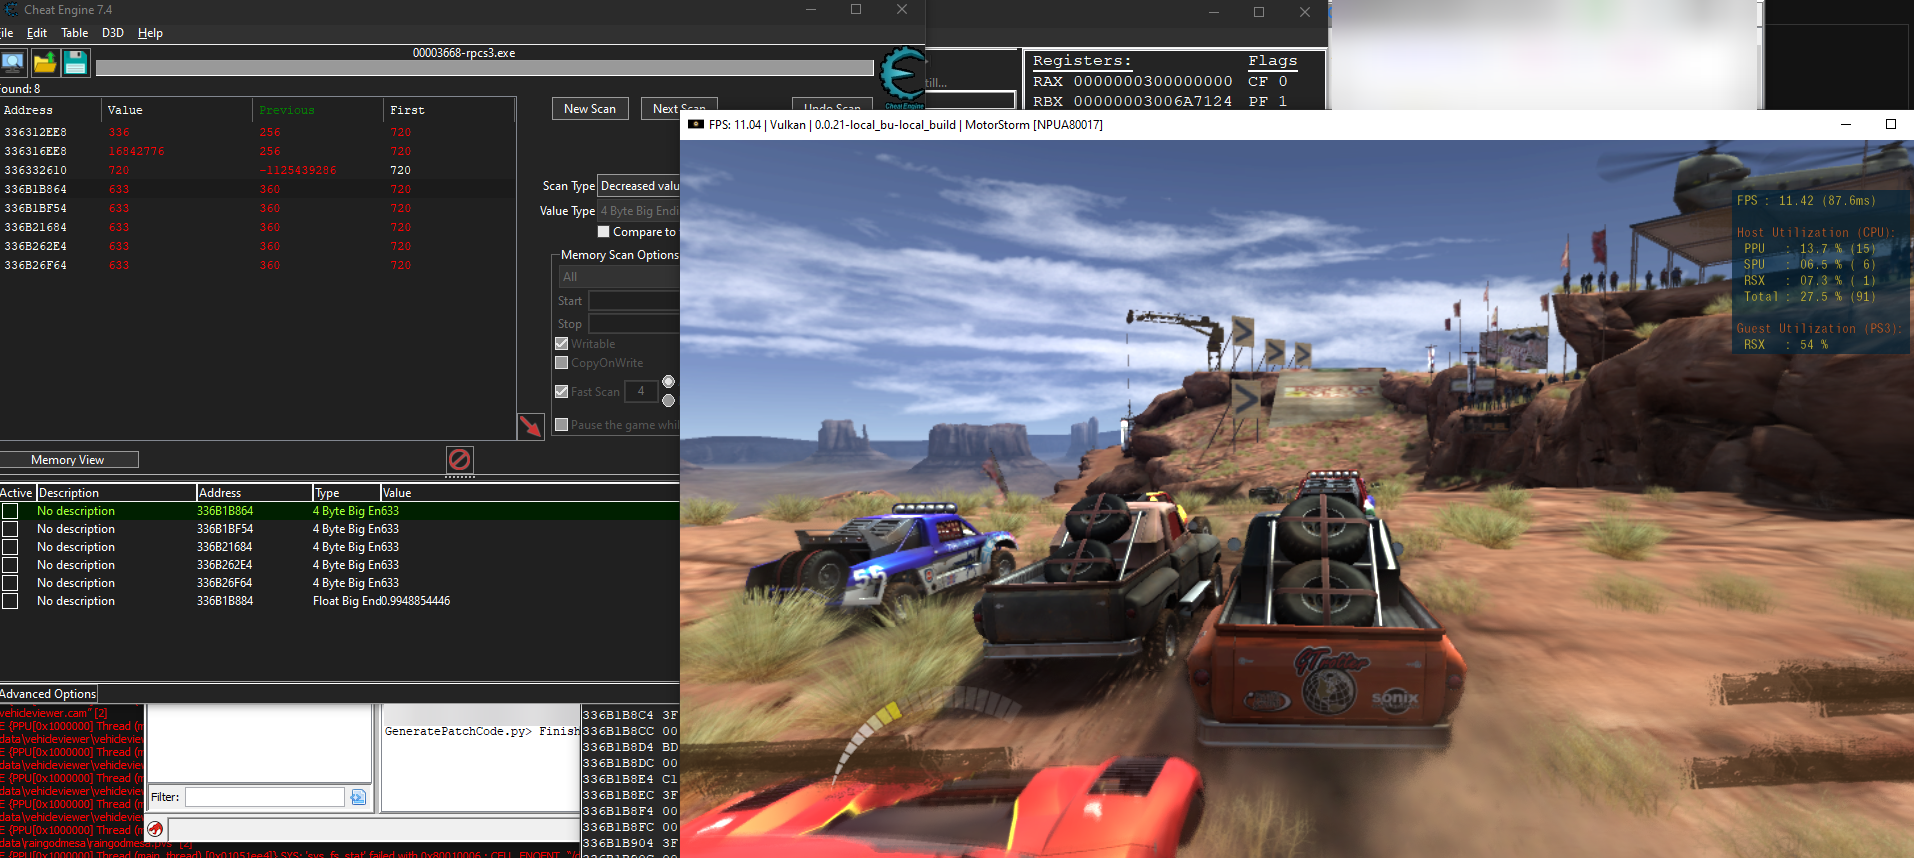
Task: Click the First column header
Action: pos(449,110)
